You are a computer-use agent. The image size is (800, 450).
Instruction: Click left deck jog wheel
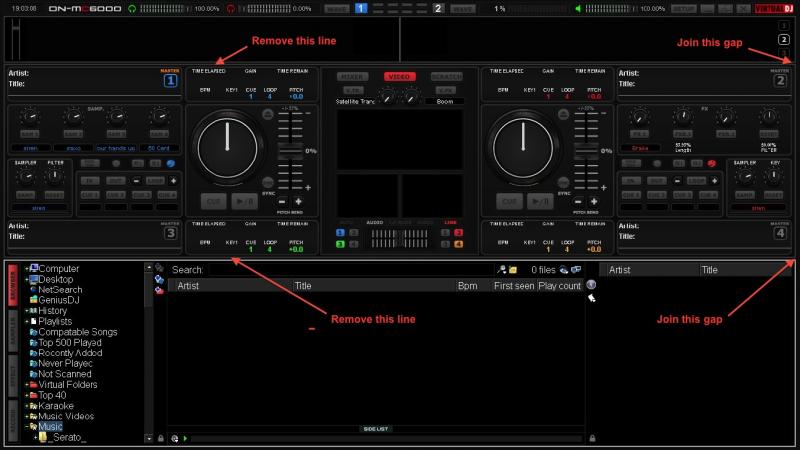point(228,148)
